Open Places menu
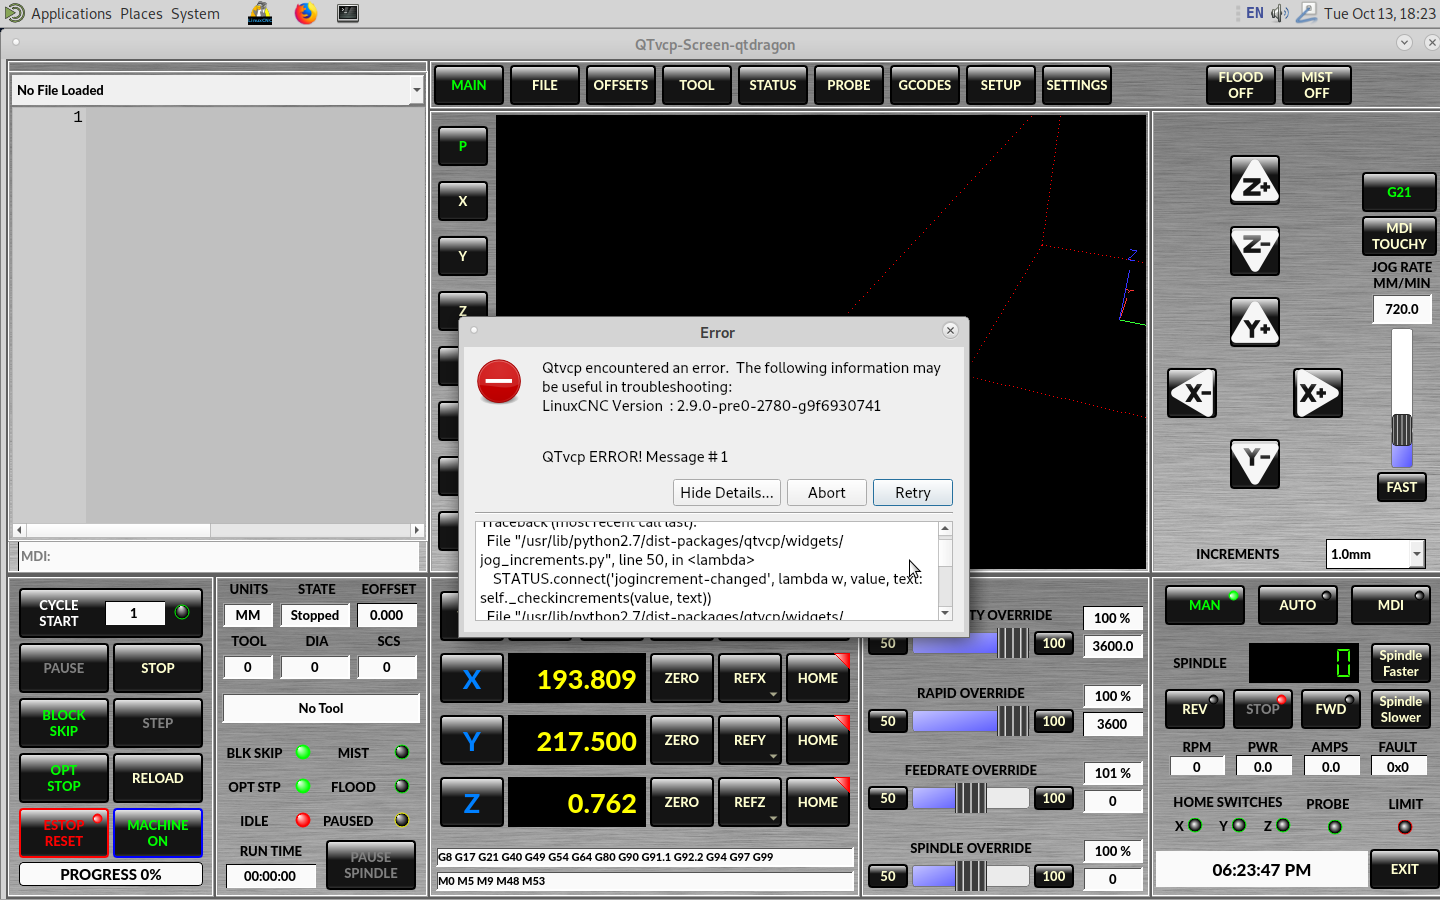The image size is (1440, 900). pyautogui.click(x=141, y=14)
